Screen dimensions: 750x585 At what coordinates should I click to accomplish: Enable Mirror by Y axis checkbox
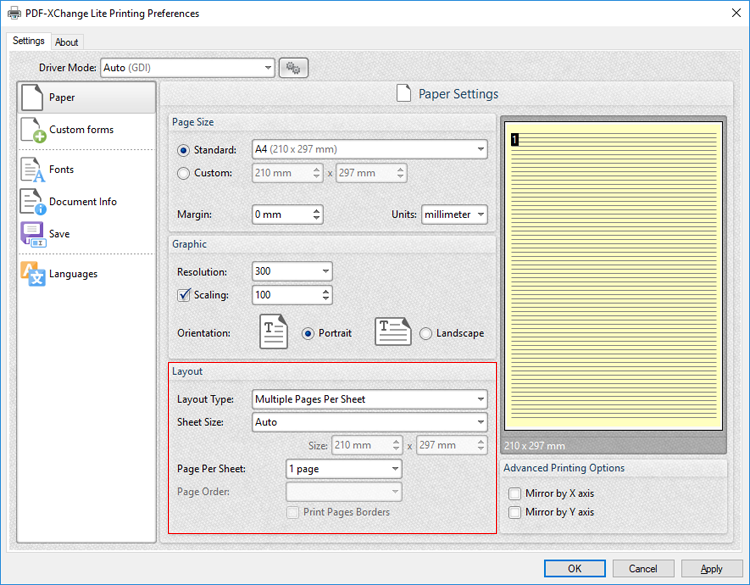[515, 512]
